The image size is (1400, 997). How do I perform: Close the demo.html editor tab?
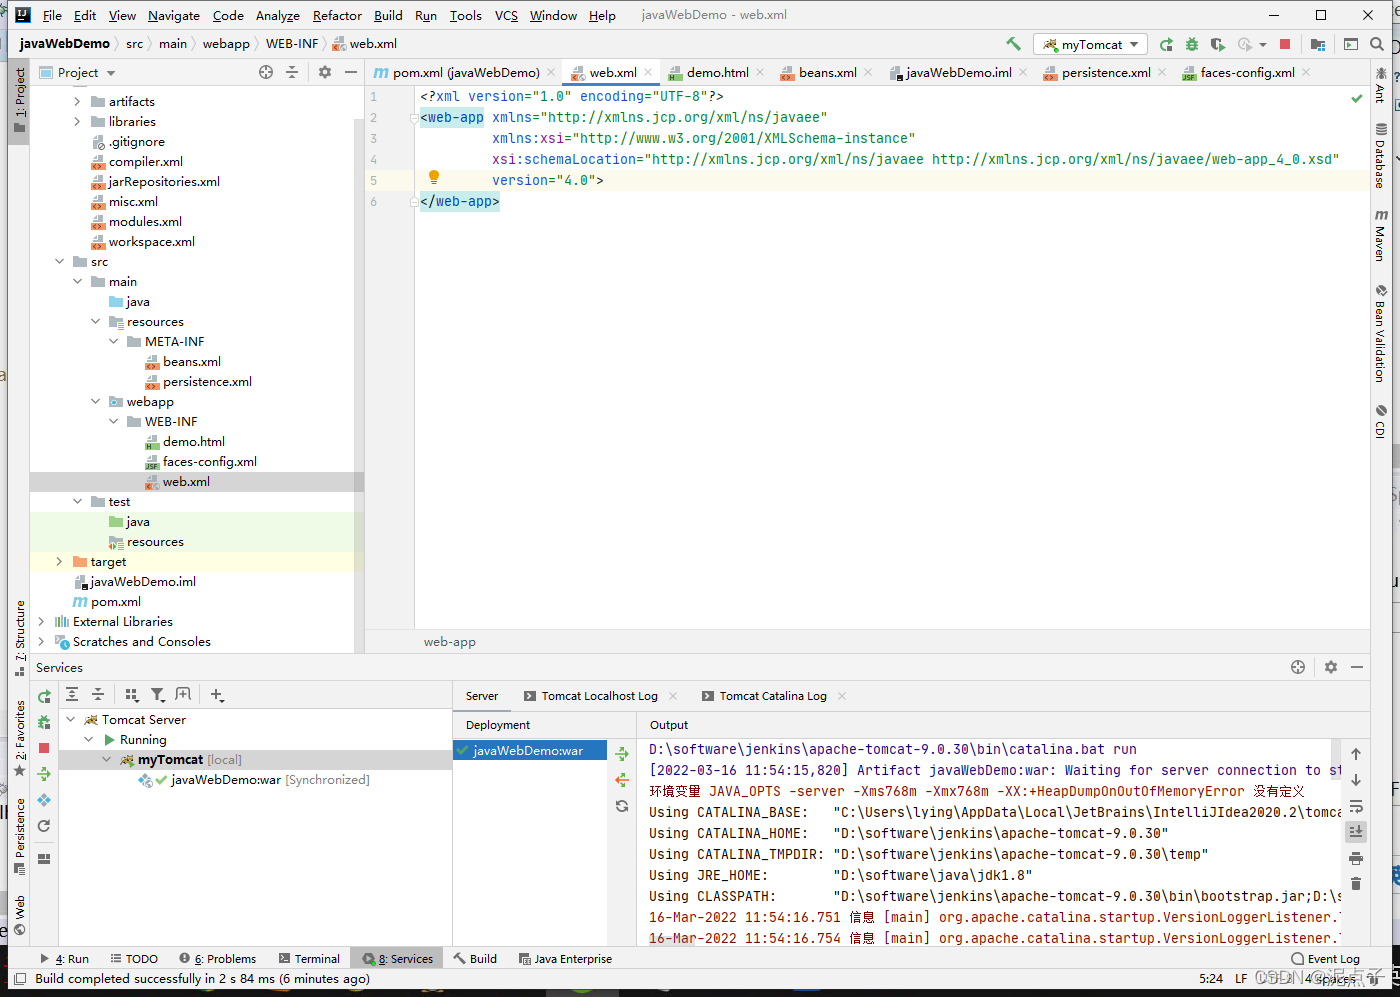point(760,72)
